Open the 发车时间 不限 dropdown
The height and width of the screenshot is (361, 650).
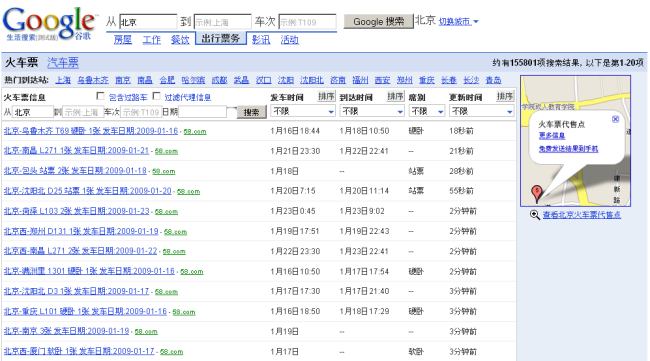(303, 111)
